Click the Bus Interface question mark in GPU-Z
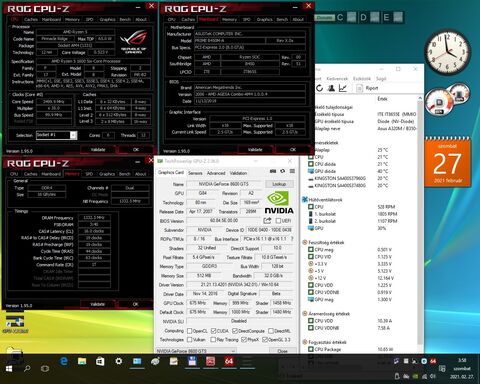The height and width of the screenshot is (384, 480). pyautogui.click(x=292, y=239)
